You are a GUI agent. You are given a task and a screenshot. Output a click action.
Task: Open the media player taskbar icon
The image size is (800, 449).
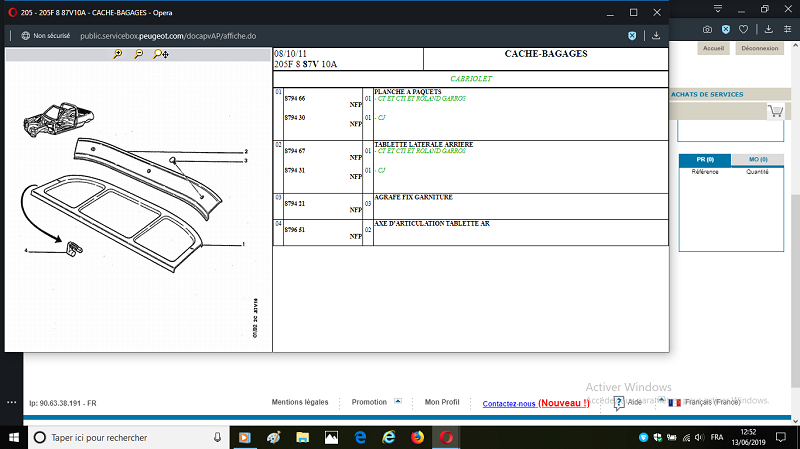[x=244, y=437]
